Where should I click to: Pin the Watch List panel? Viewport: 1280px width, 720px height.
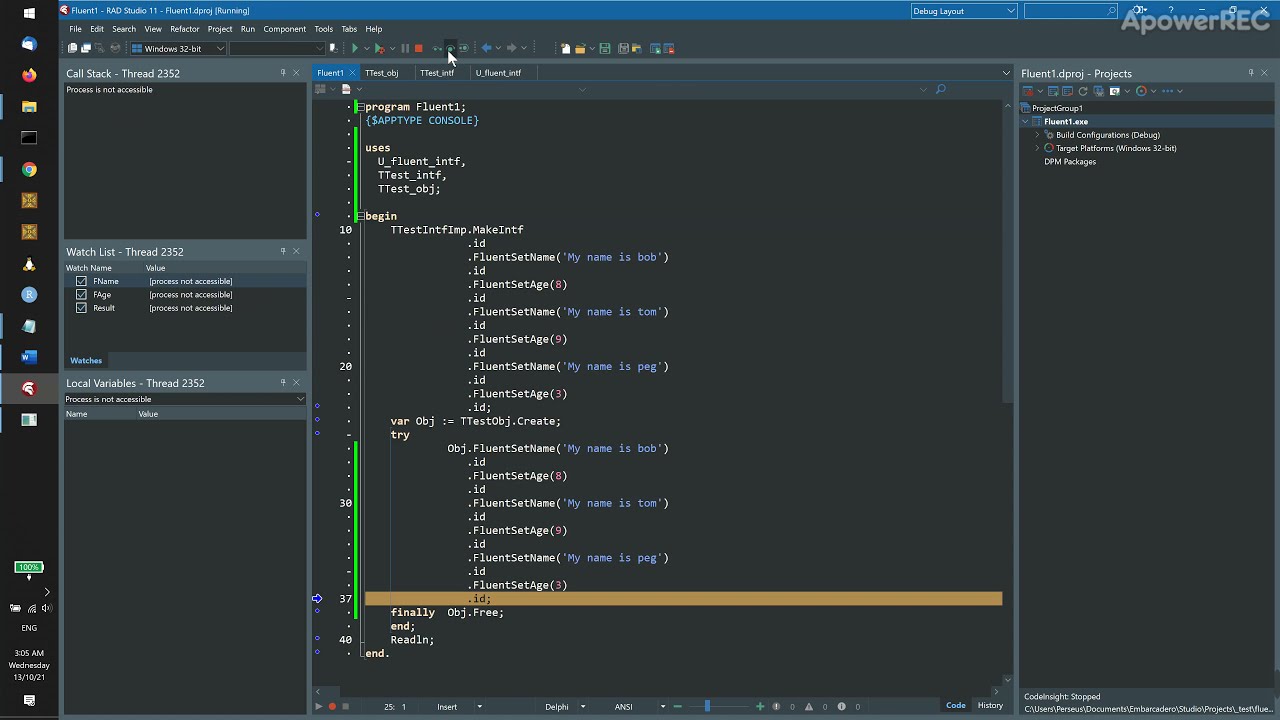tap(283, 252)
